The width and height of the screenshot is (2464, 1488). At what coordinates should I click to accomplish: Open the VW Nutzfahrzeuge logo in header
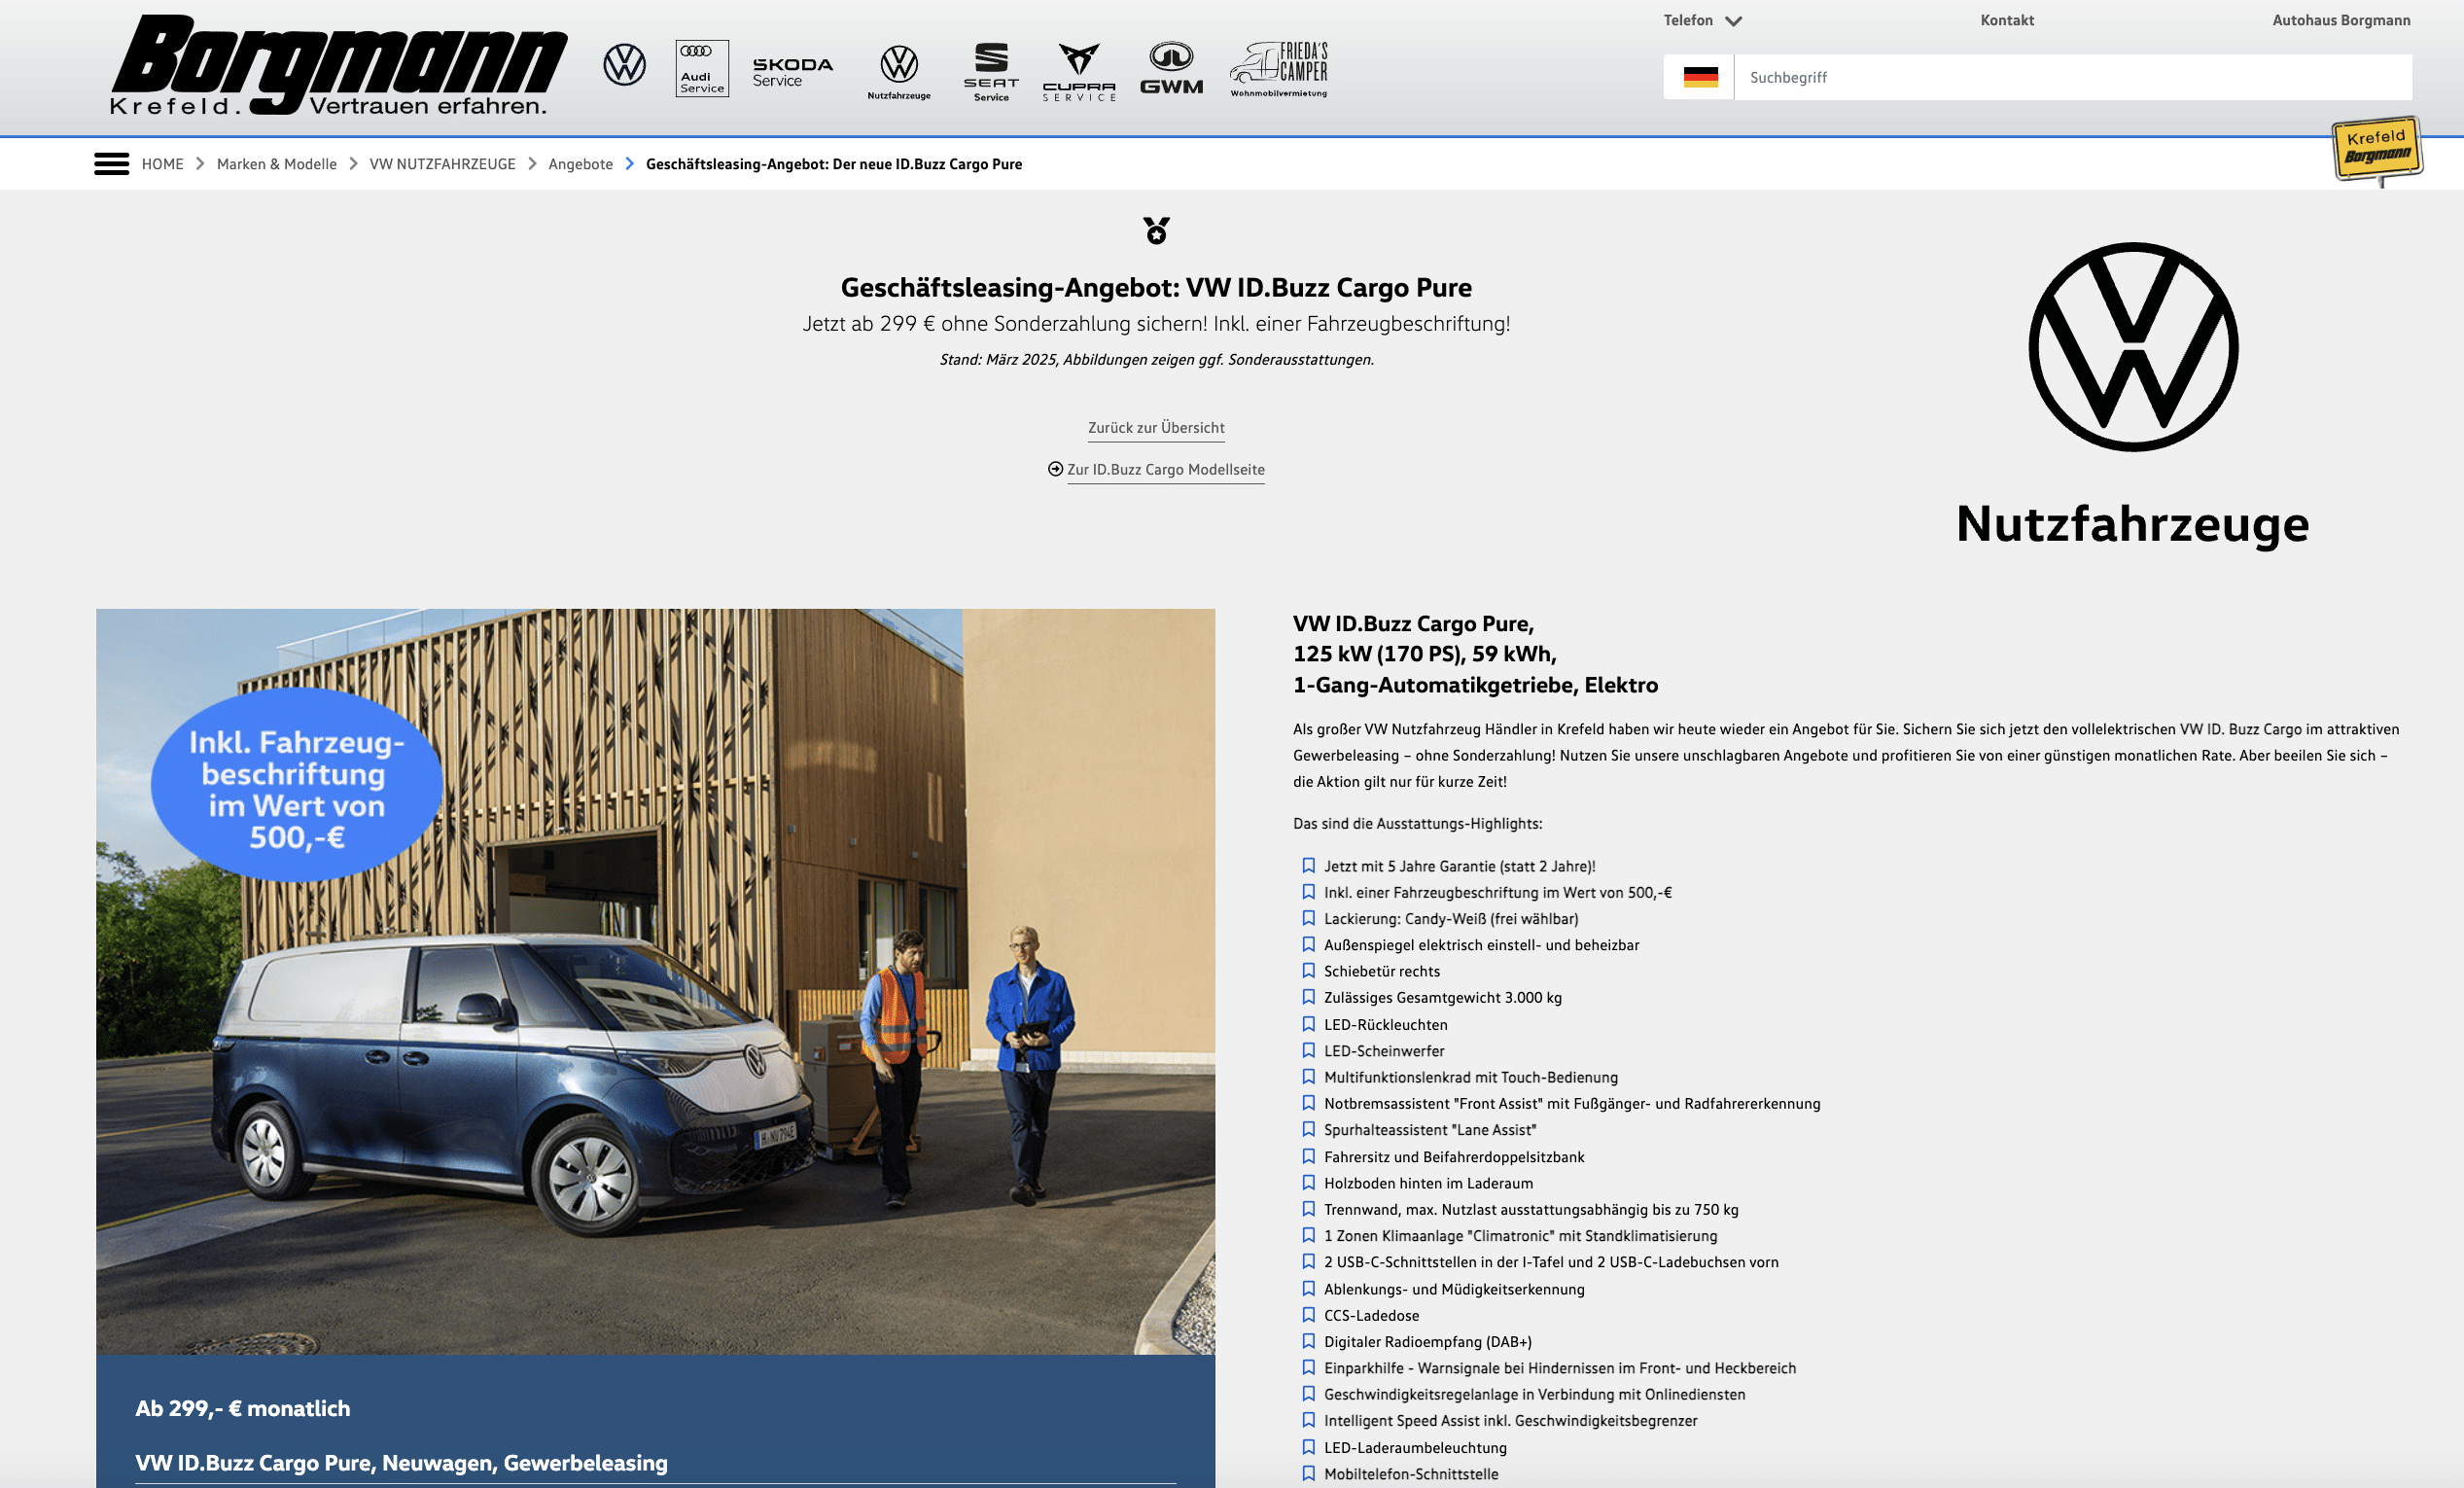pyautogui.click(x=899, y=72)
